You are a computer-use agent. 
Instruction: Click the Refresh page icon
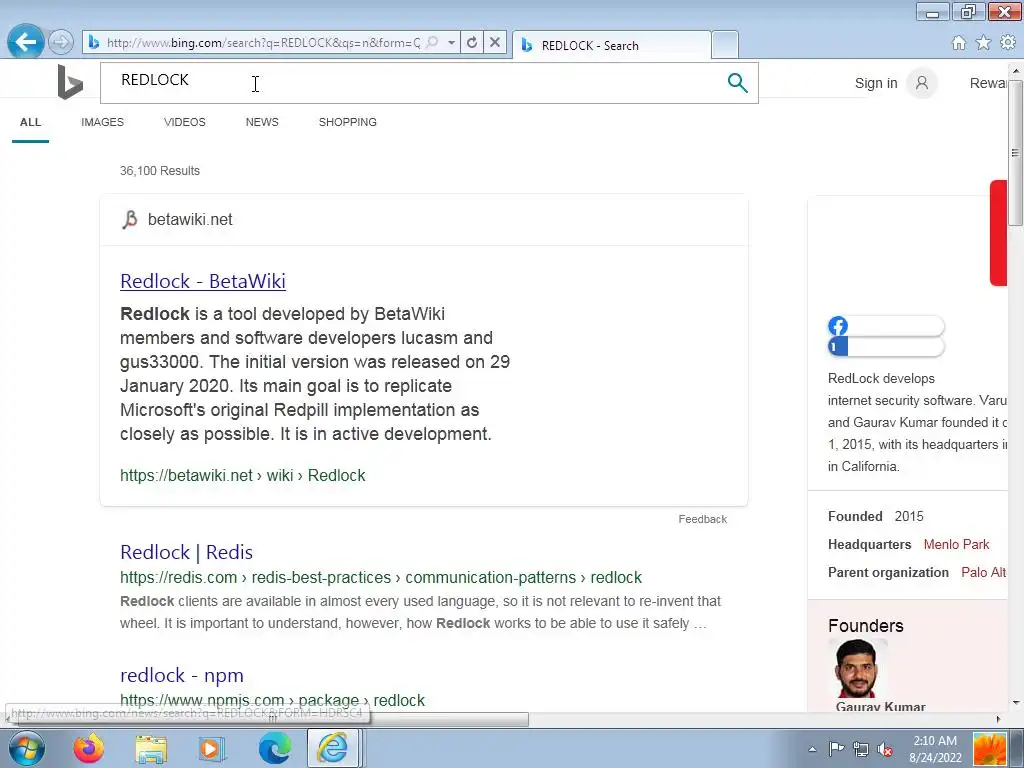472,42
